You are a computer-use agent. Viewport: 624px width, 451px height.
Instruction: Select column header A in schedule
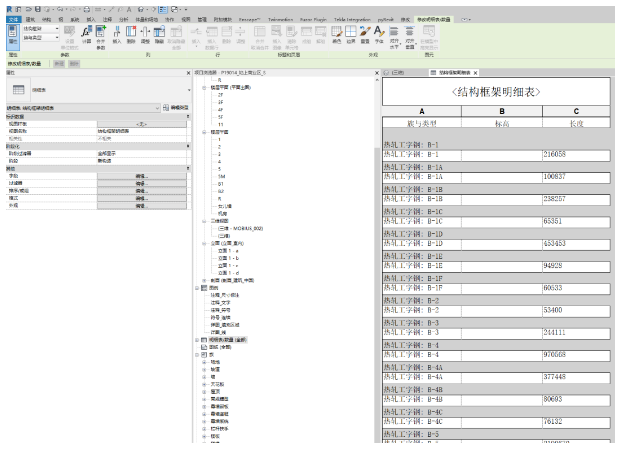422,111
